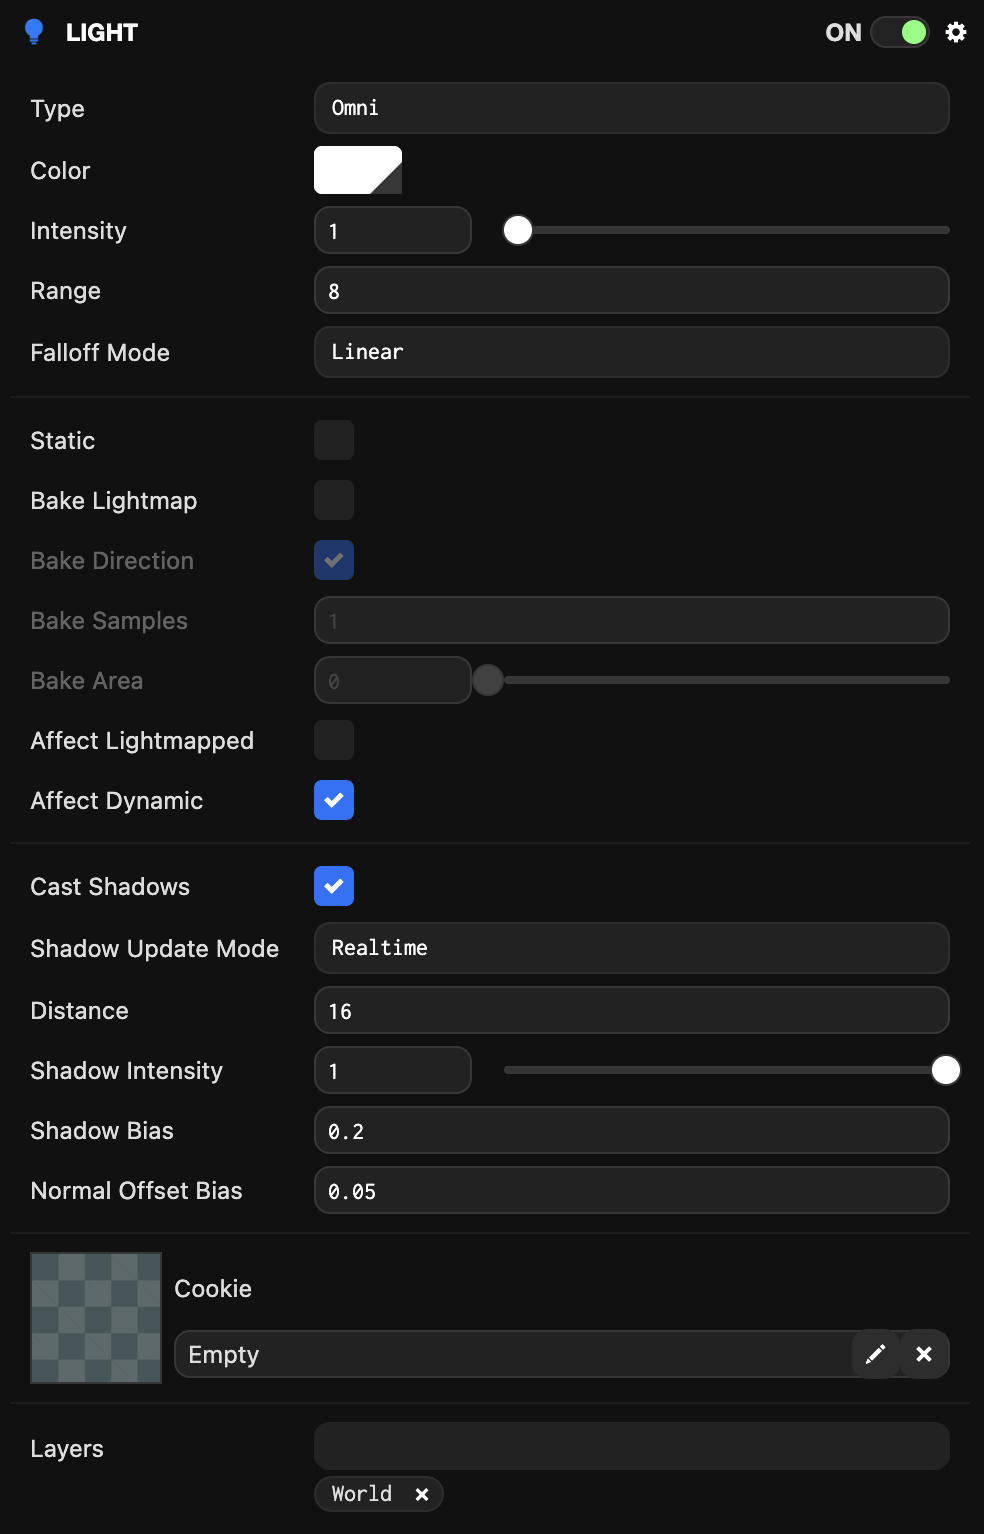Click the Layers input field
The height and width of the screenshot is (1534, 984).
[x=631, y=1445]
